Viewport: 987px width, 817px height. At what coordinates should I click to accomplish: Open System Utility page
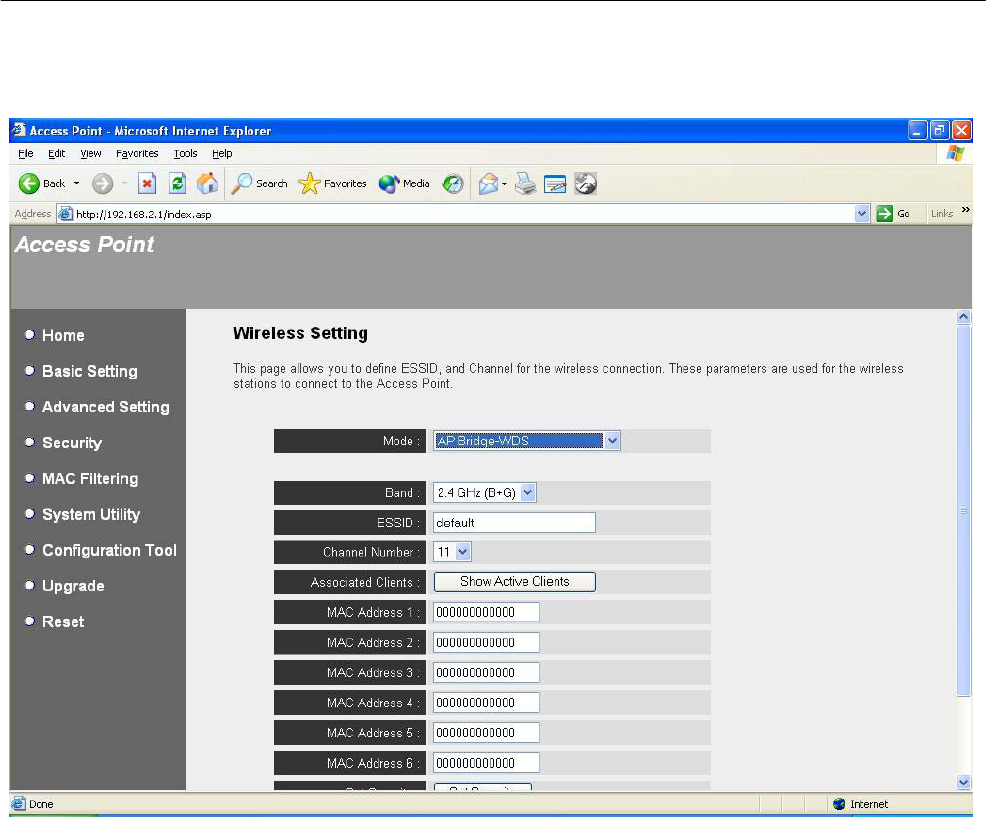coord(91,515)
